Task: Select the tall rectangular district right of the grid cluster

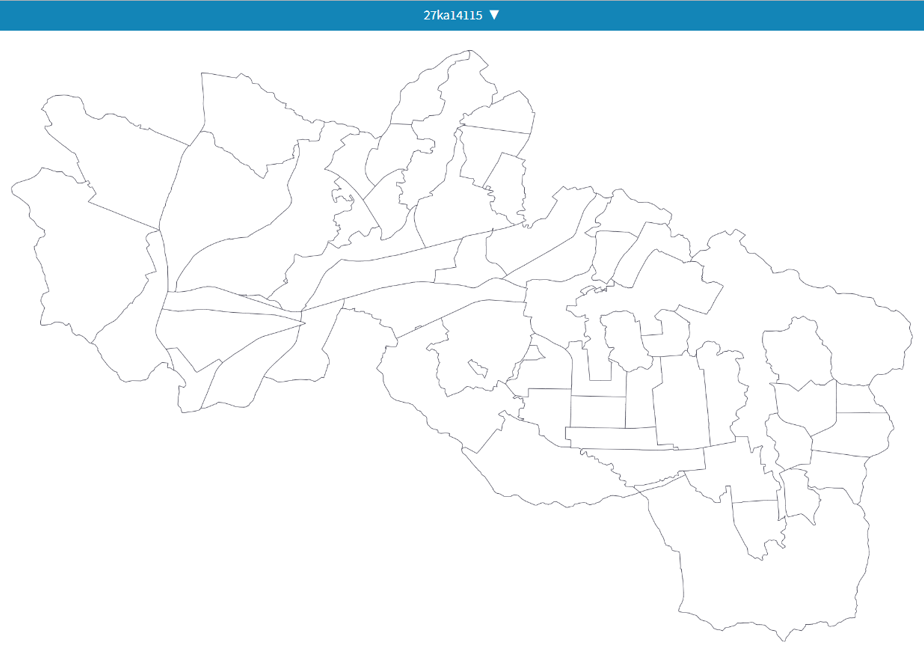Action: click(681, 401)
